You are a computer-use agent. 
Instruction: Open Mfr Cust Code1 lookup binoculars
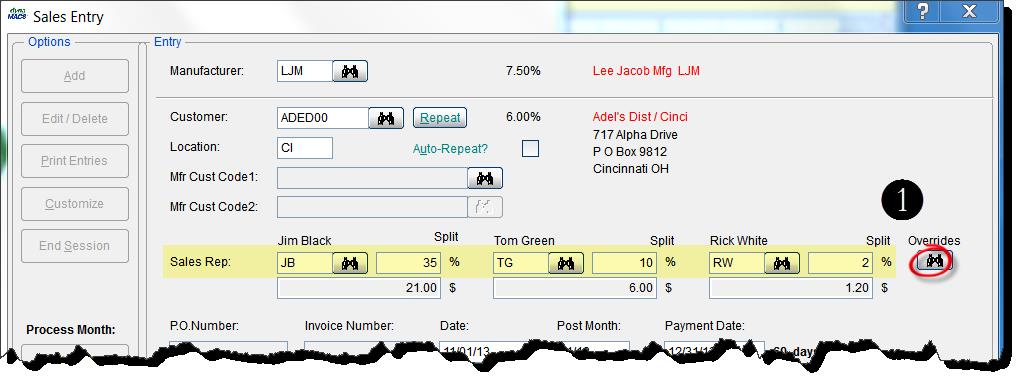485,178
